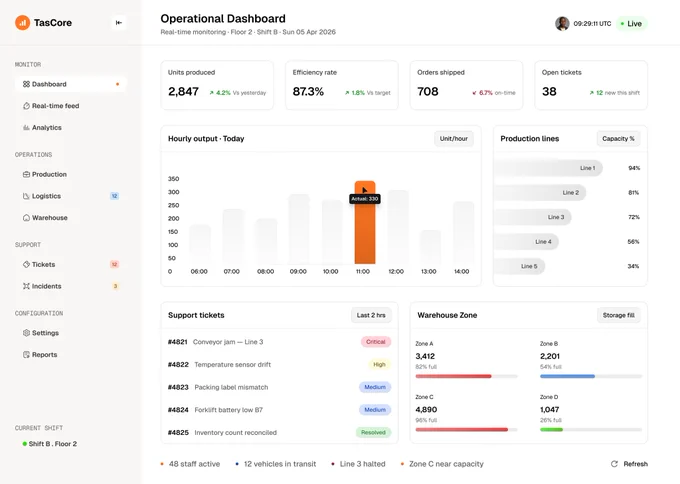Open the Unit/hour selector on Hourly output
Image resolution: width=680 pixels, height=484 pixels.
pyautogui.click(x=454, y=139)
